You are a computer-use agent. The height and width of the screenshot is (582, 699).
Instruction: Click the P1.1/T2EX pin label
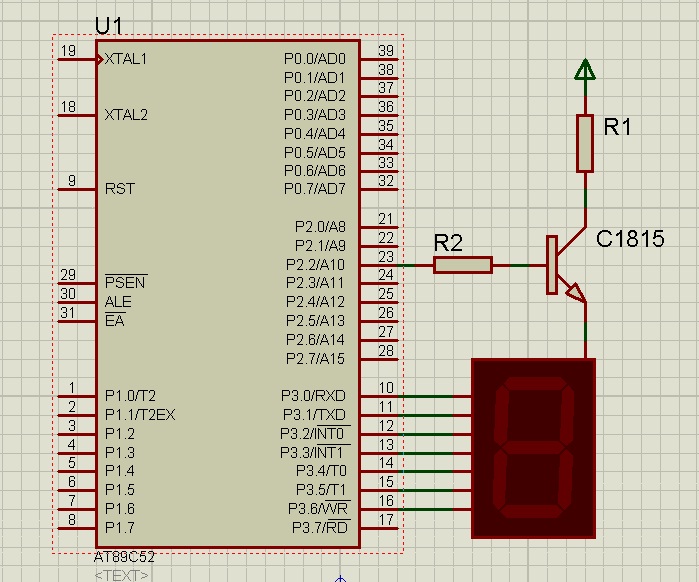[140, 415]
